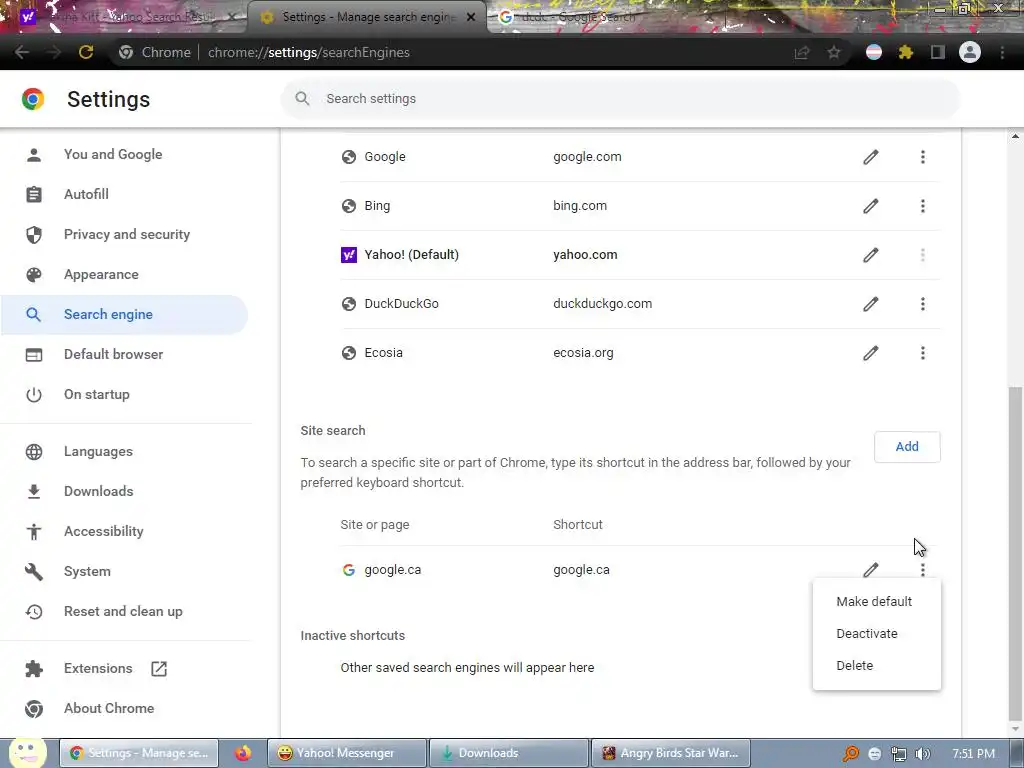1024x768 pixels.
Task: Click the external-link icon beside Extensions
Action: (159, 669)
